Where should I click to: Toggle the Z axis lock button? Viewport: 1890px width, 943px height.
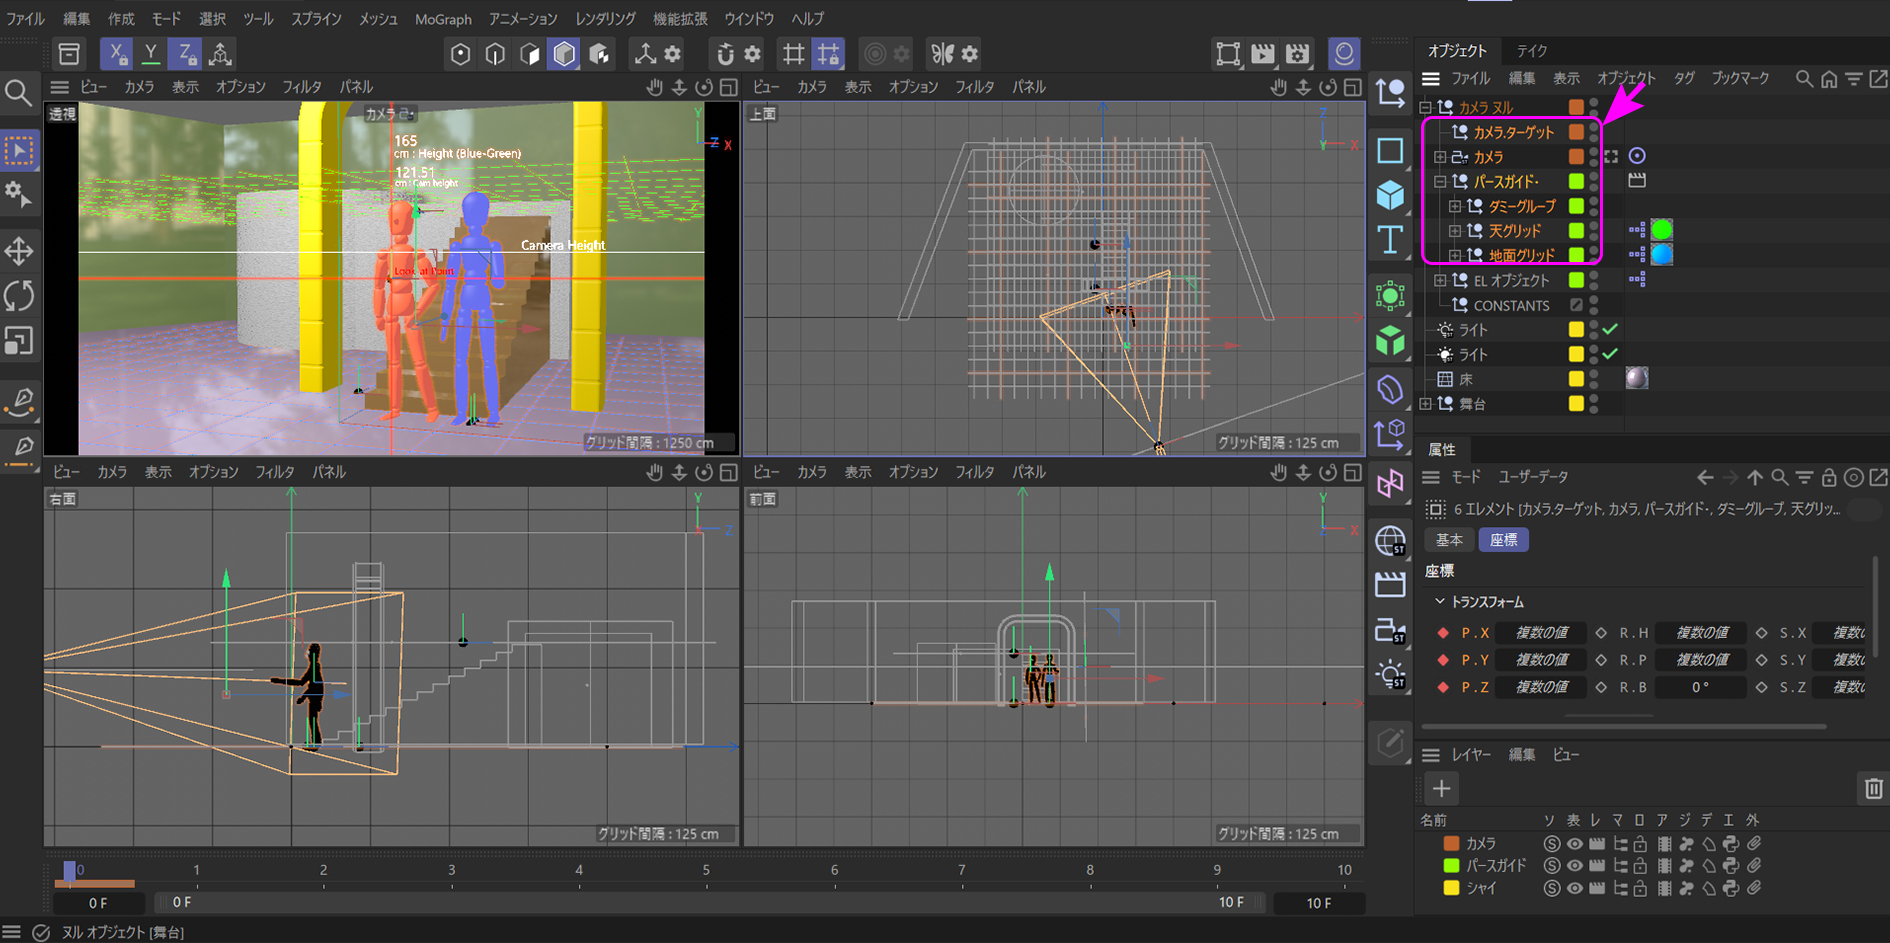(x=186, y=53)
